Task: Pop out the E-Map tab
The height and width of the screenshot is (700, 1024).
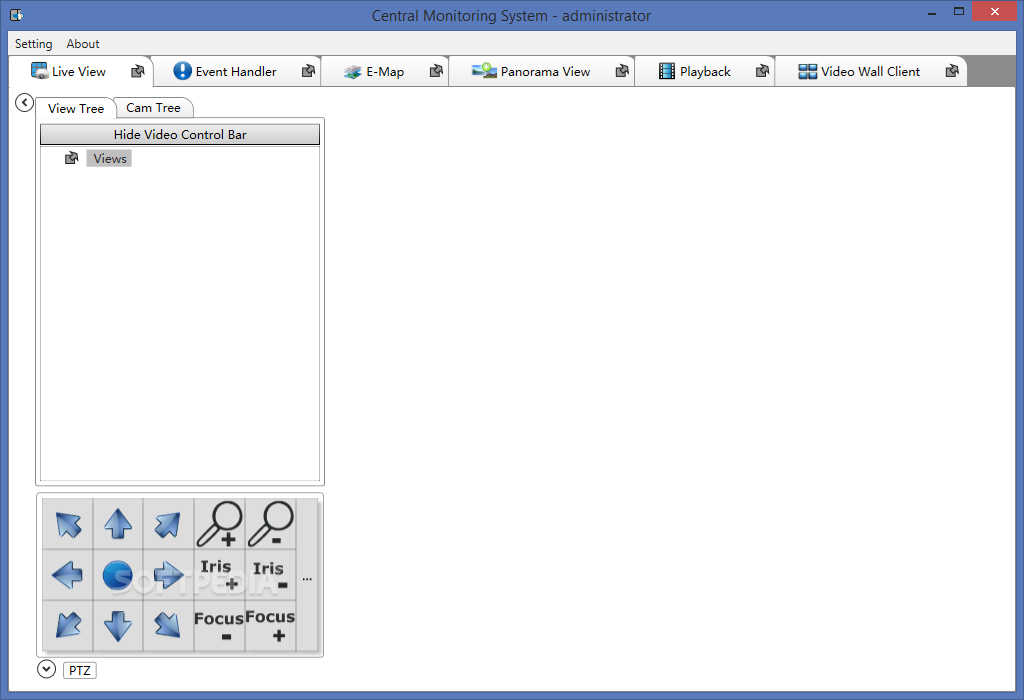Action: click(436, 71)
